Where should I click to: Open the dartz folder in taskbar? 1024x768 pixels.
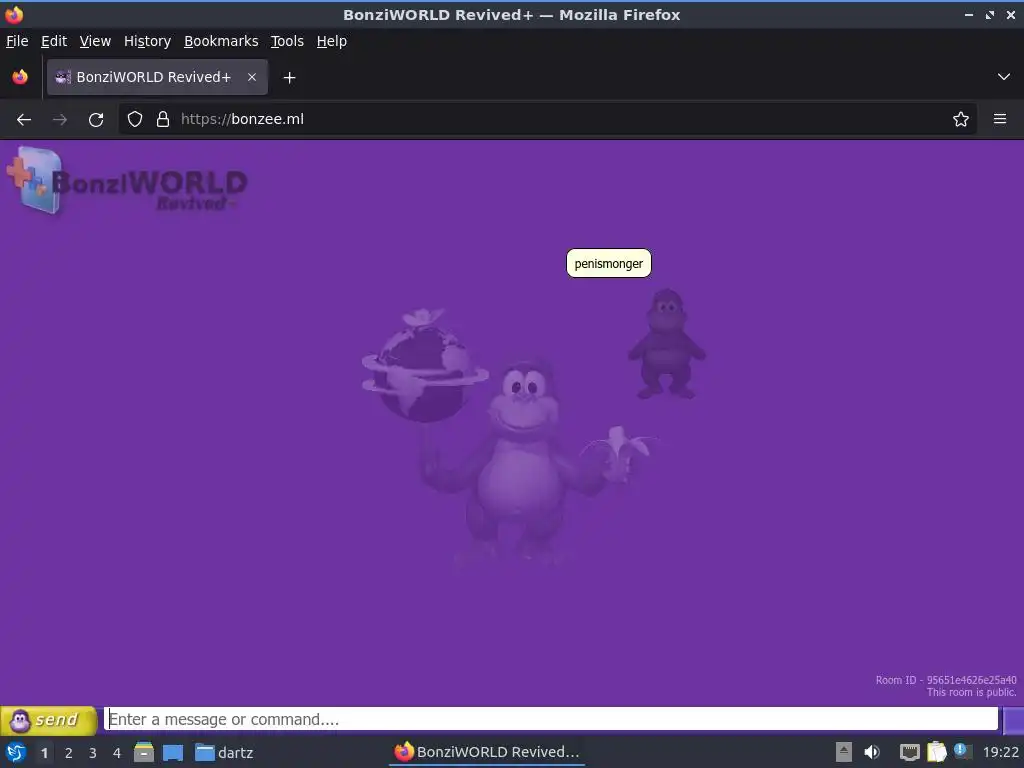(224, 753)
